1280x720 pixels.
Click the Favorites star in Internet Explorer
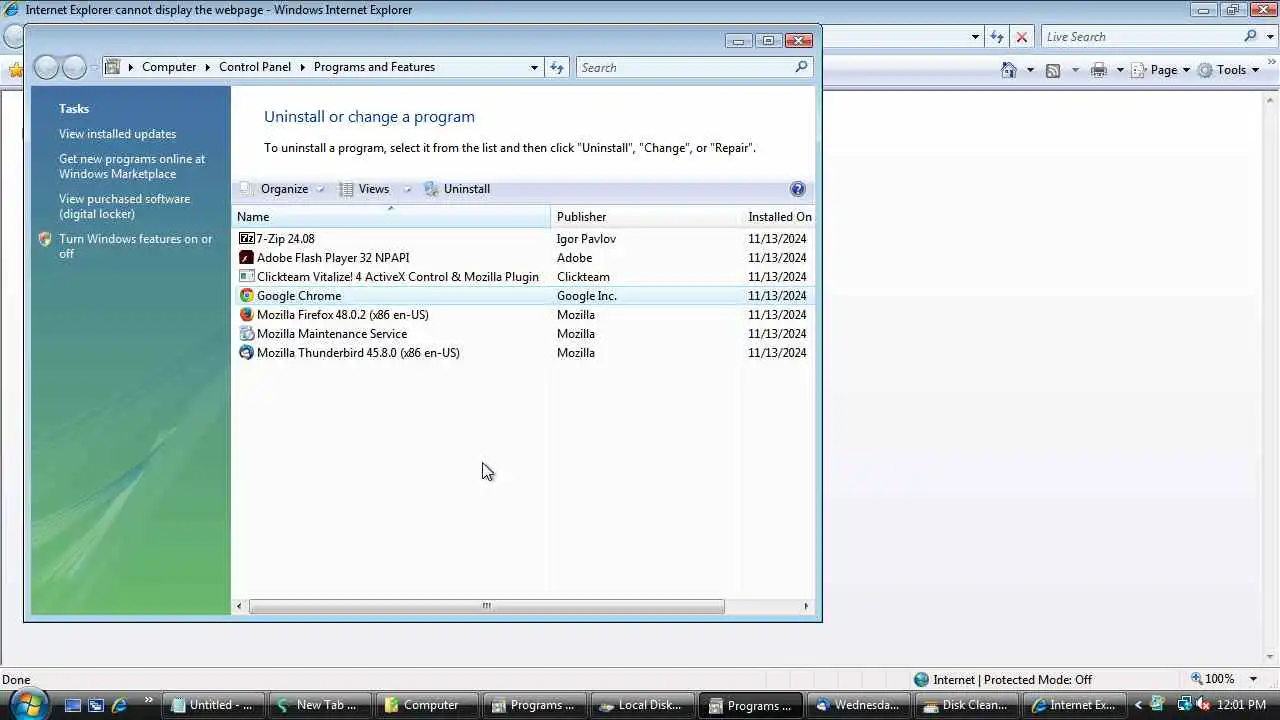tap(15, 70)
